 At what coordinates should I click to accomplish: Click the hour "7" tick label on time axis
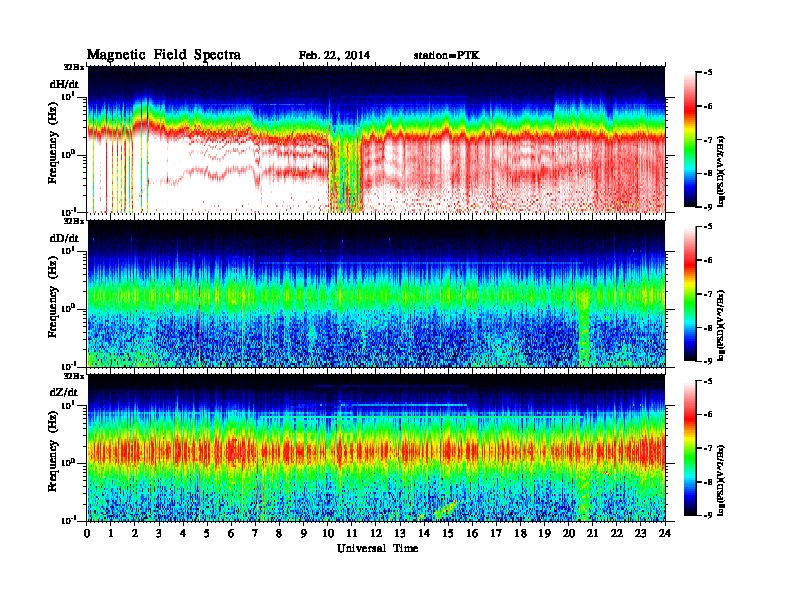(256, 534)
